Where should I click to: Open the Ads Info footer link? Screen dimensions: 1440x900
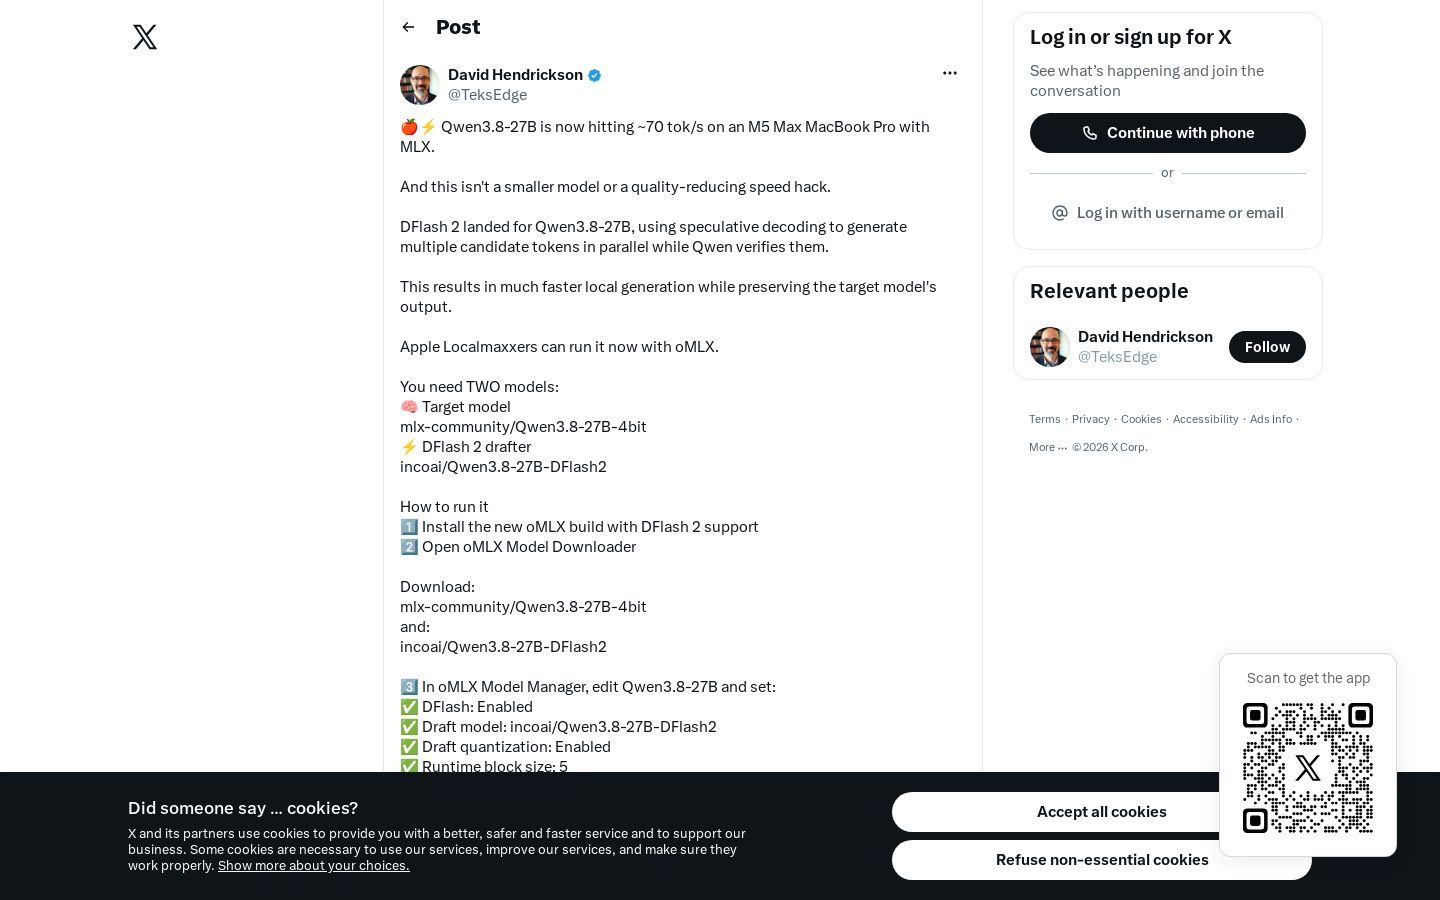point(1271,419)
